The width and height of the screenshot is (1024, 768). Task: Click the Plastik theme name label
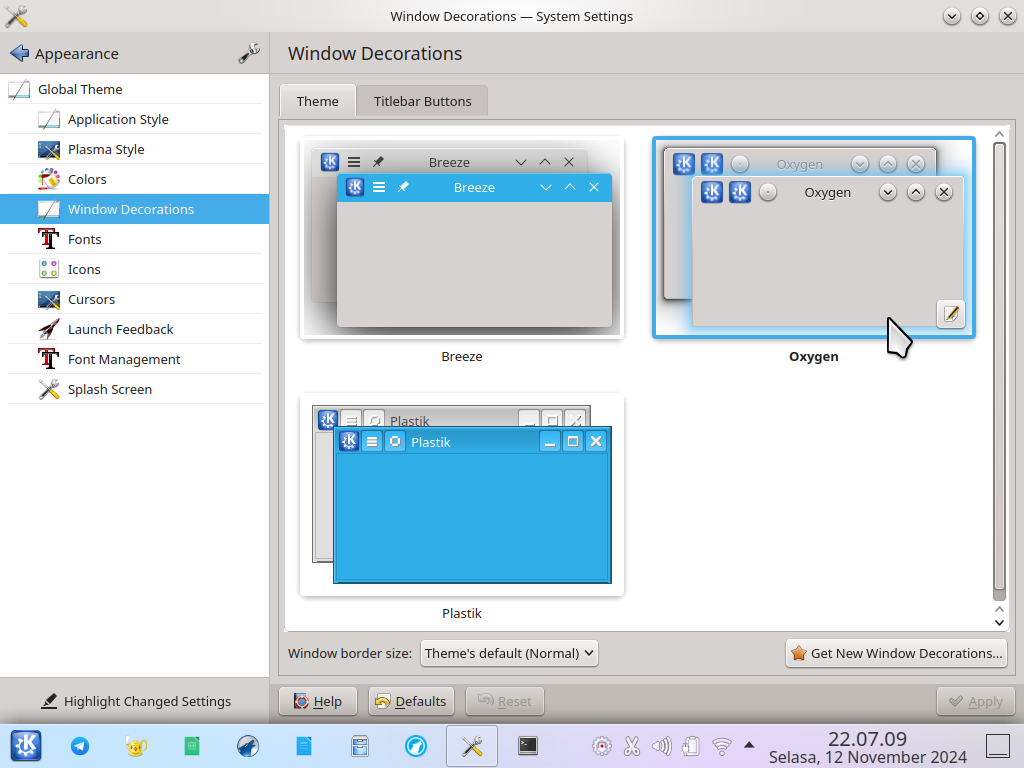click(x=462, y=613)
